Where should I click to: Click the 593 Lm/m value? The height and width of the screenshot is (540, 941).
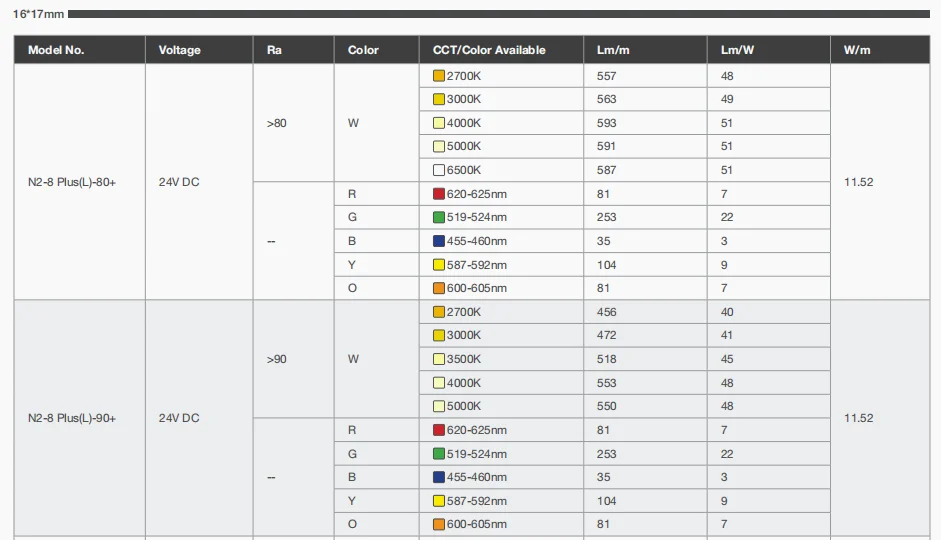[x=606, y=123]
